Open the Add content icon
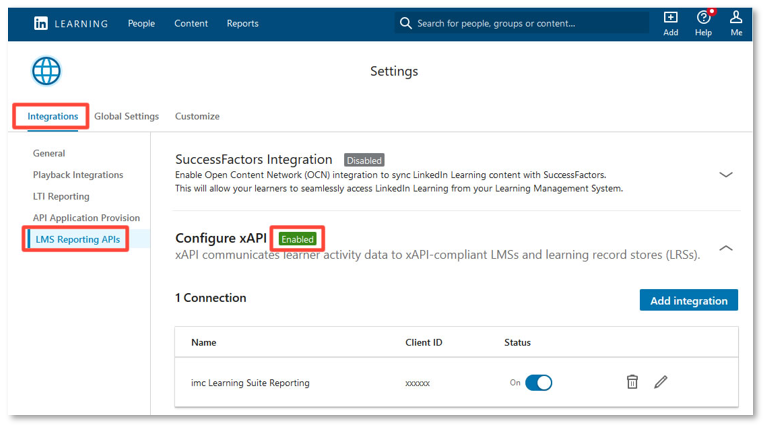This screenshot has height=429, width=769. [x=670, y=19]
